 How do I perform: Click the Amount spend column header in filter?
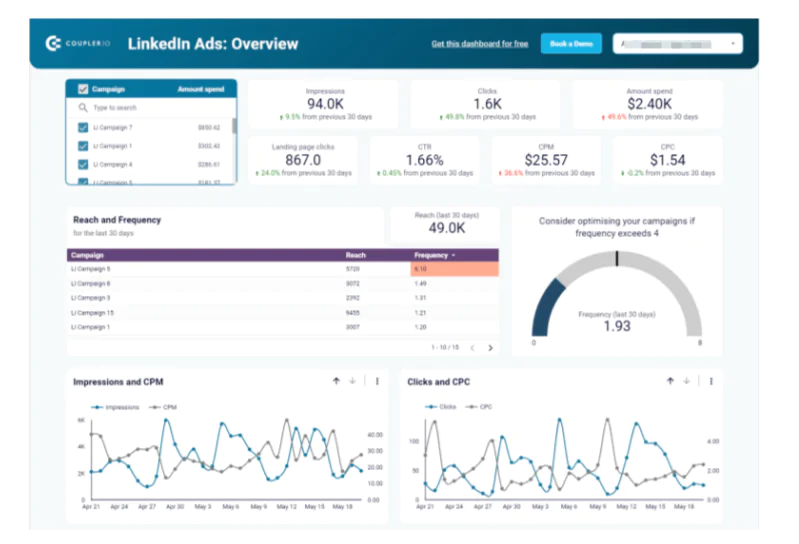(201, 89)
